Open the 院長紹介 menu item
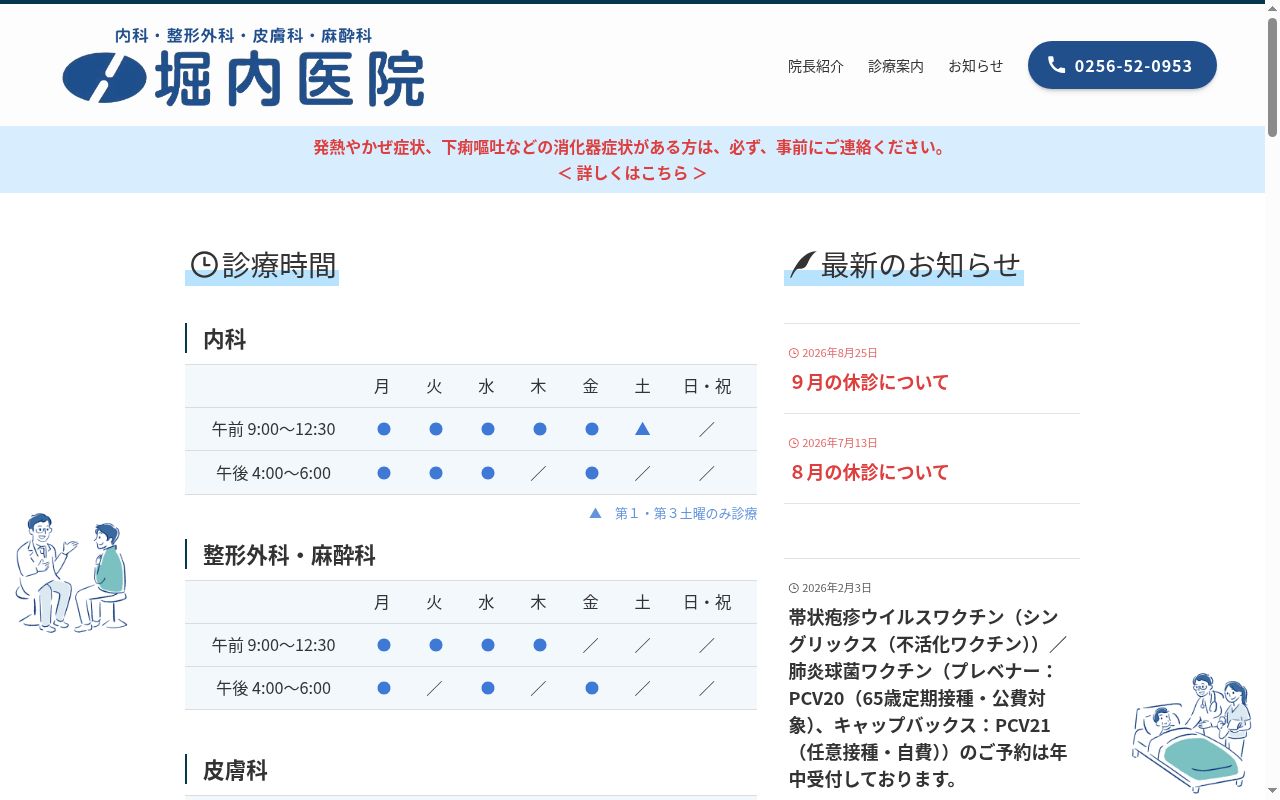The width and height of the screenshot is (1280, 800). 816,66
